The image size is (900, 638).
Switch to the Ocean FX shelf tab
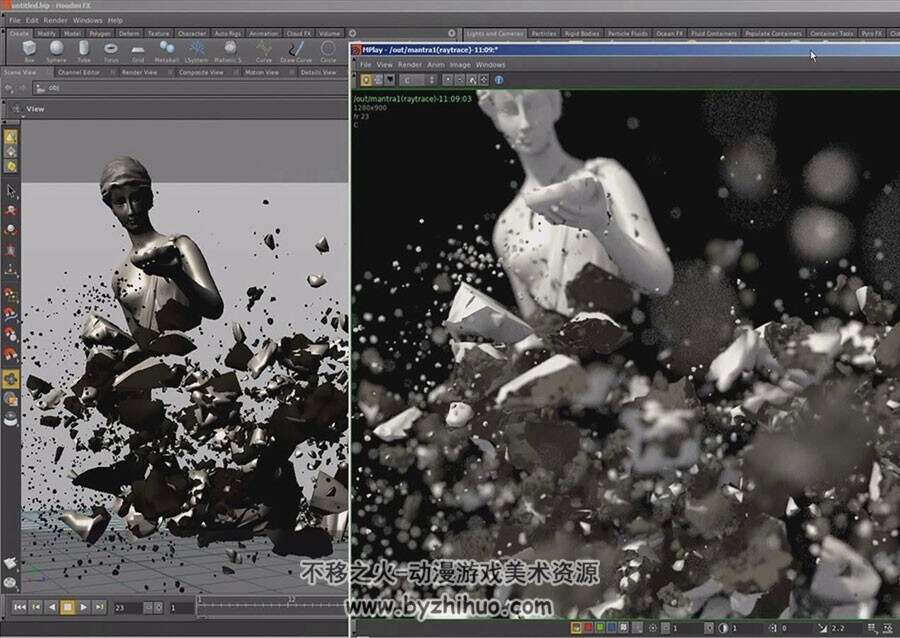click(x=669, y=33)
